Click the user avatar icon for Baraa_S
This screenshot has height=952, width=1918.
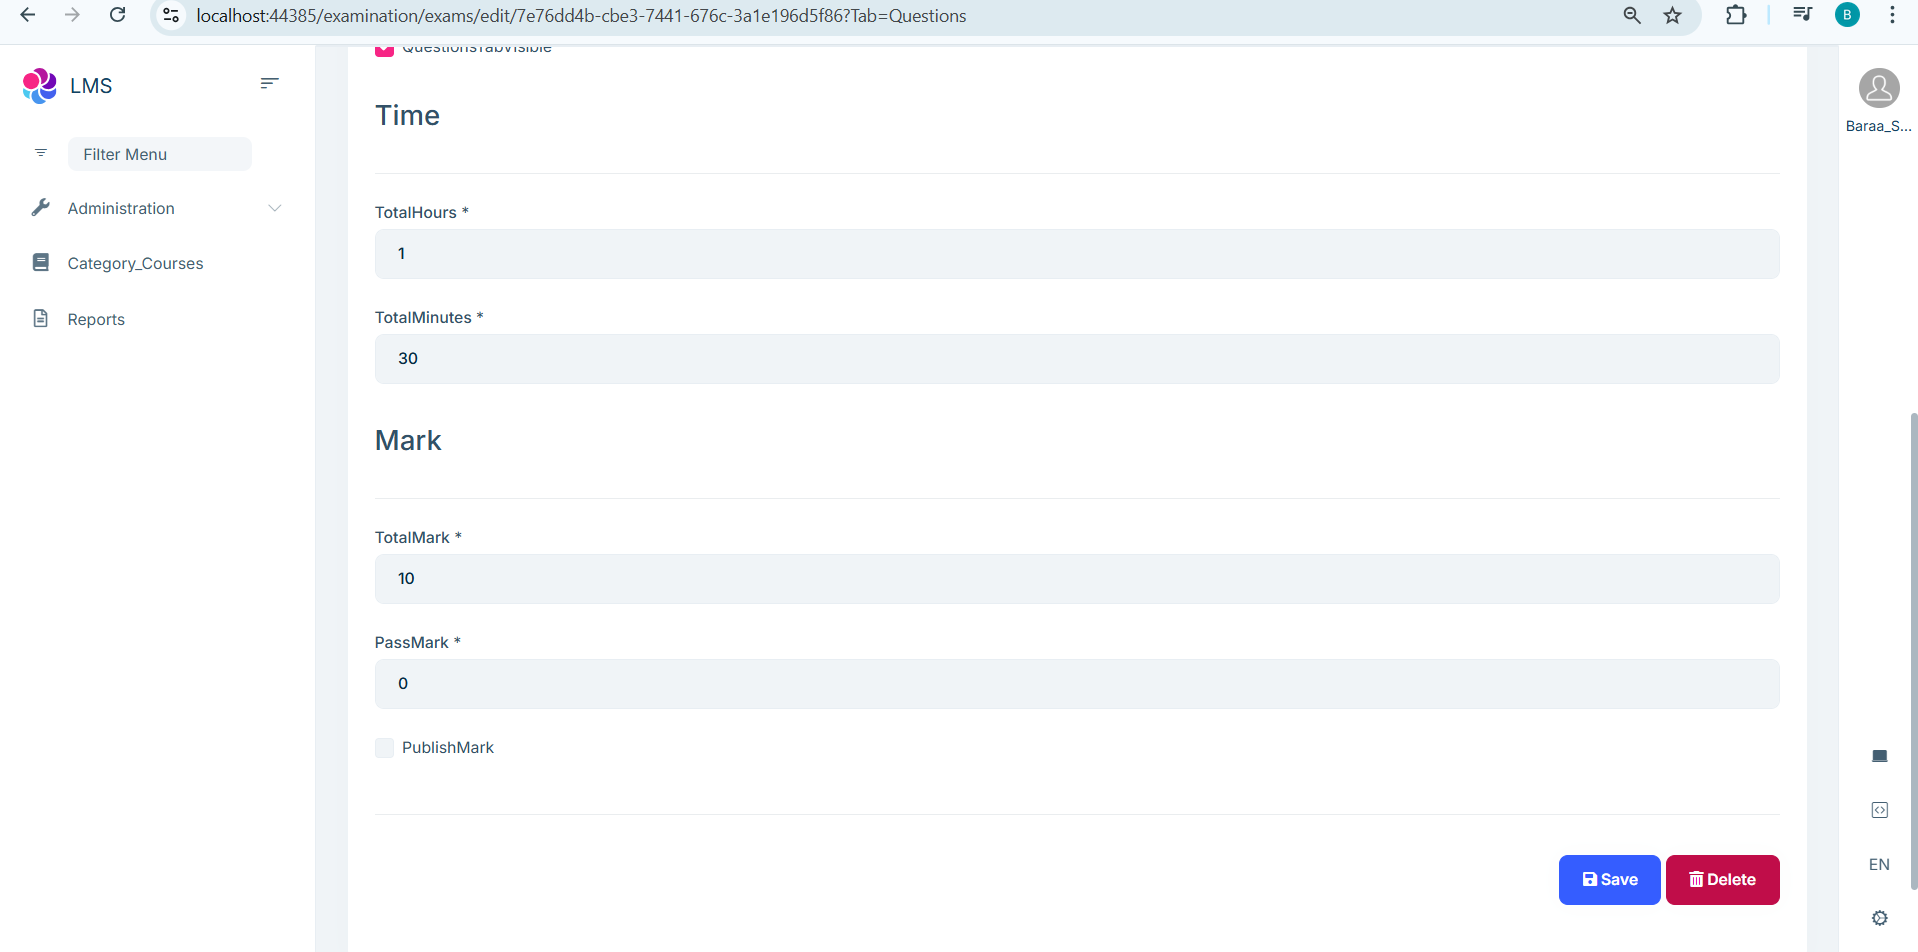[x=1879, y=88]
